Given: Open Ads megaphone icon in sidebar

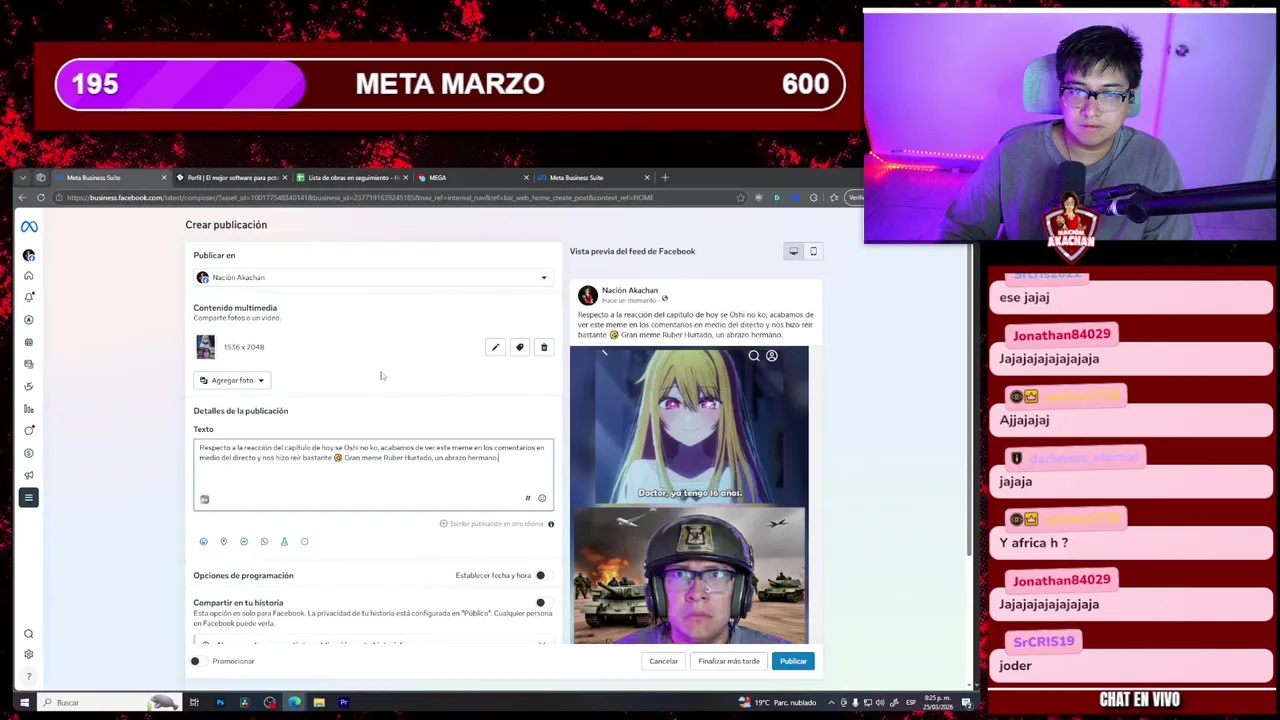Looking at the screenshot, I should point(29,475).
